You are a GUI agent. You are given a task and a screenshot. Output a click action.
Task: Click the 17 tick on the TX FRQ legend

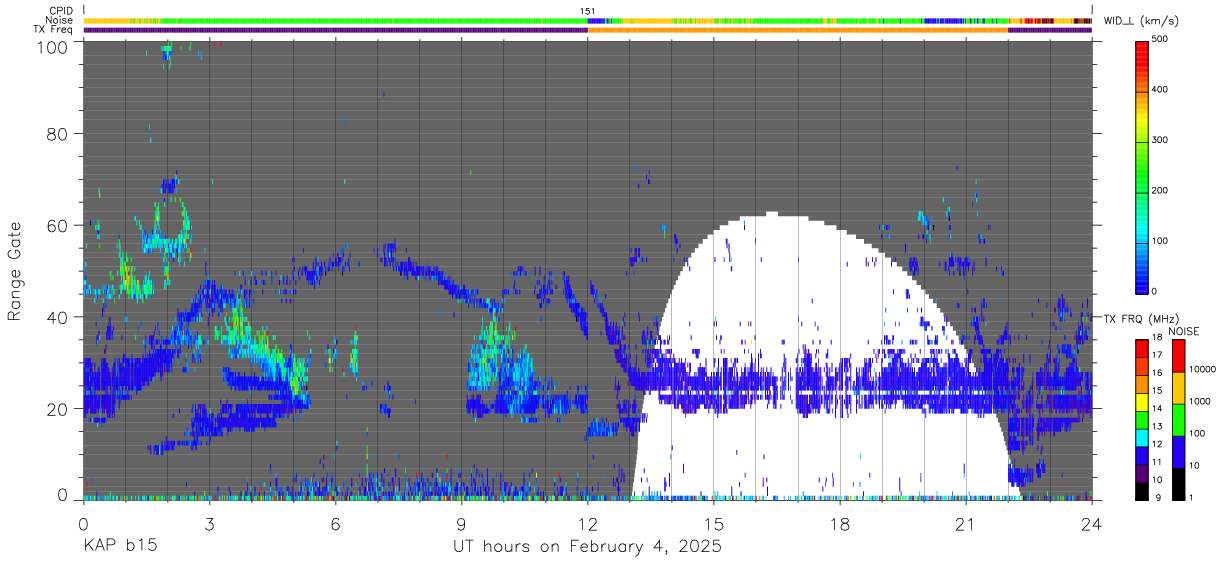tap(1158, 355)
